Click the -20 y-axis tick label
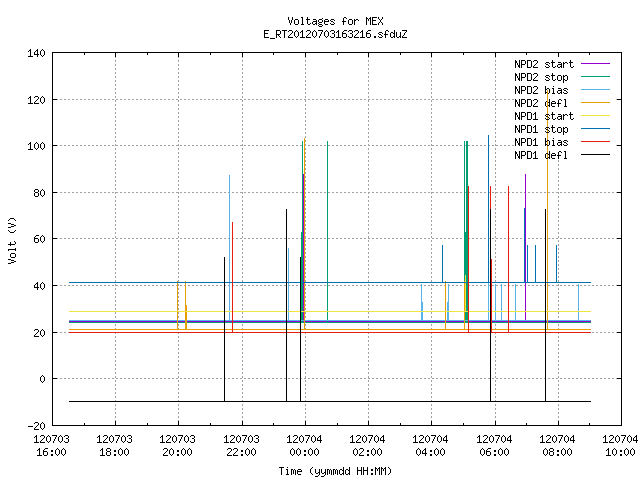Viewport: 640px width, 480px height. point(36,426)
